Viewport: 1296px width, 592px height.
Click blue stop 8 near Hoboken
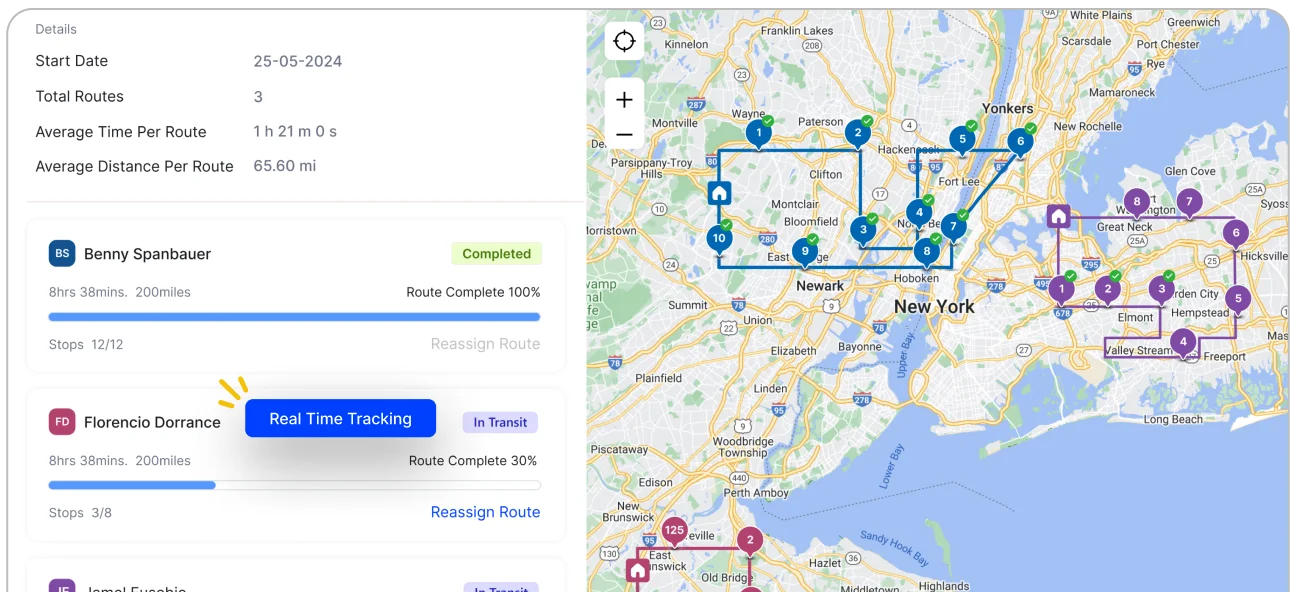(x=927, y=252)
